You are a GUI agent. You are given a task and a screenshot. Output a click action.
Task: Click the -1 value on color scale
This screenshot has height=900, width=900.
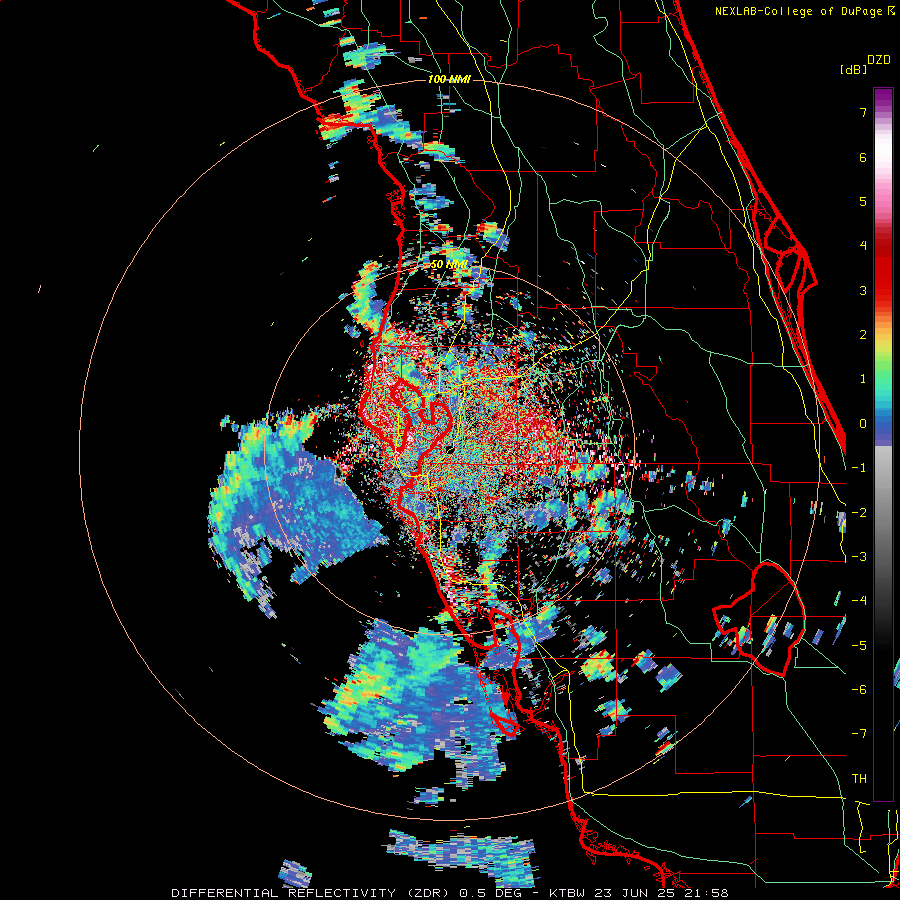click(x=859, y=468)
